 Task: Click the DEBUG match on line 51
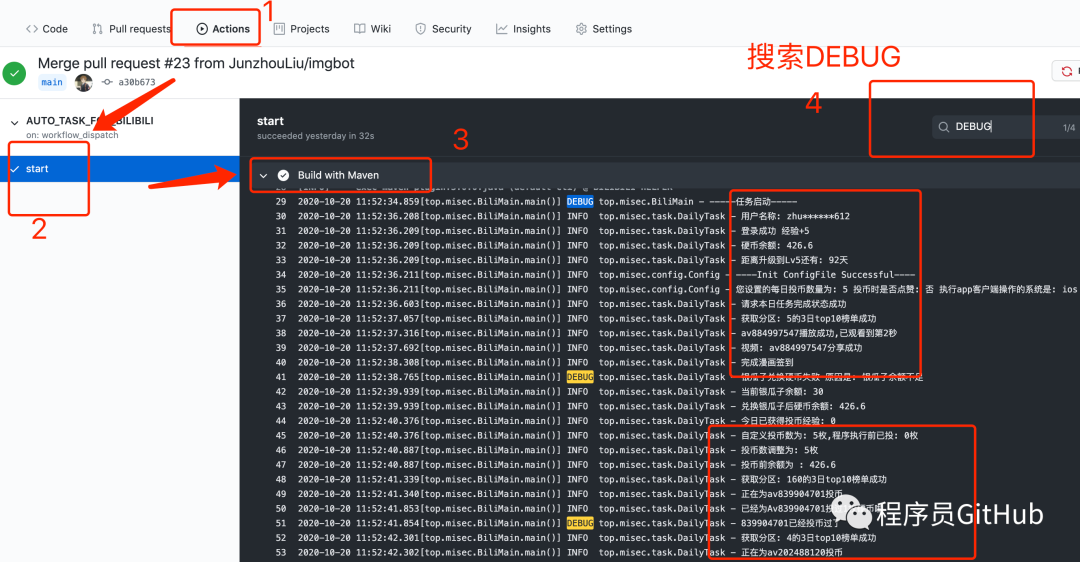pos(580,523)
